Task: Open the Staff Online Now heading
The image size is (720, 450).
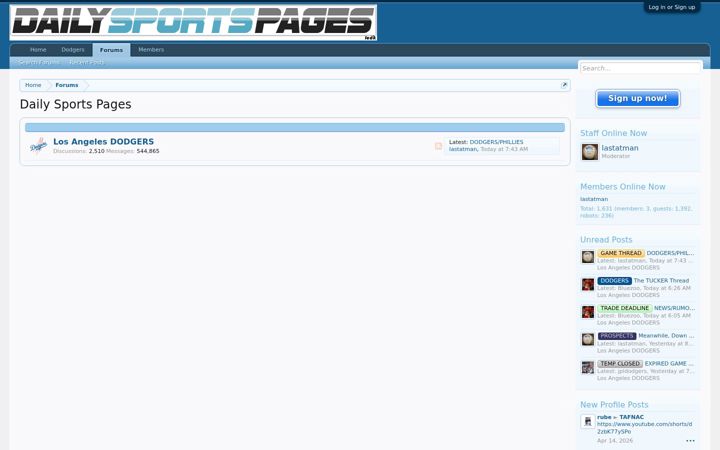Action: coord(613,133)
